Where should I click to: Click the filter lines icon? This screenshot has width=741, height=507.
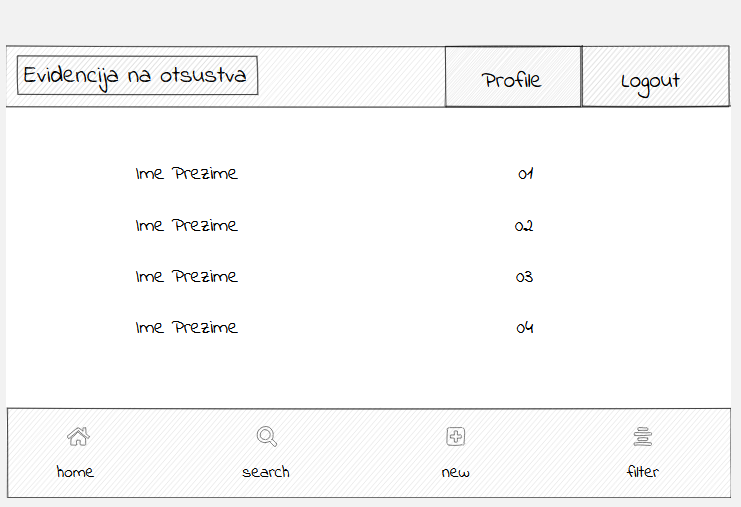643,436
